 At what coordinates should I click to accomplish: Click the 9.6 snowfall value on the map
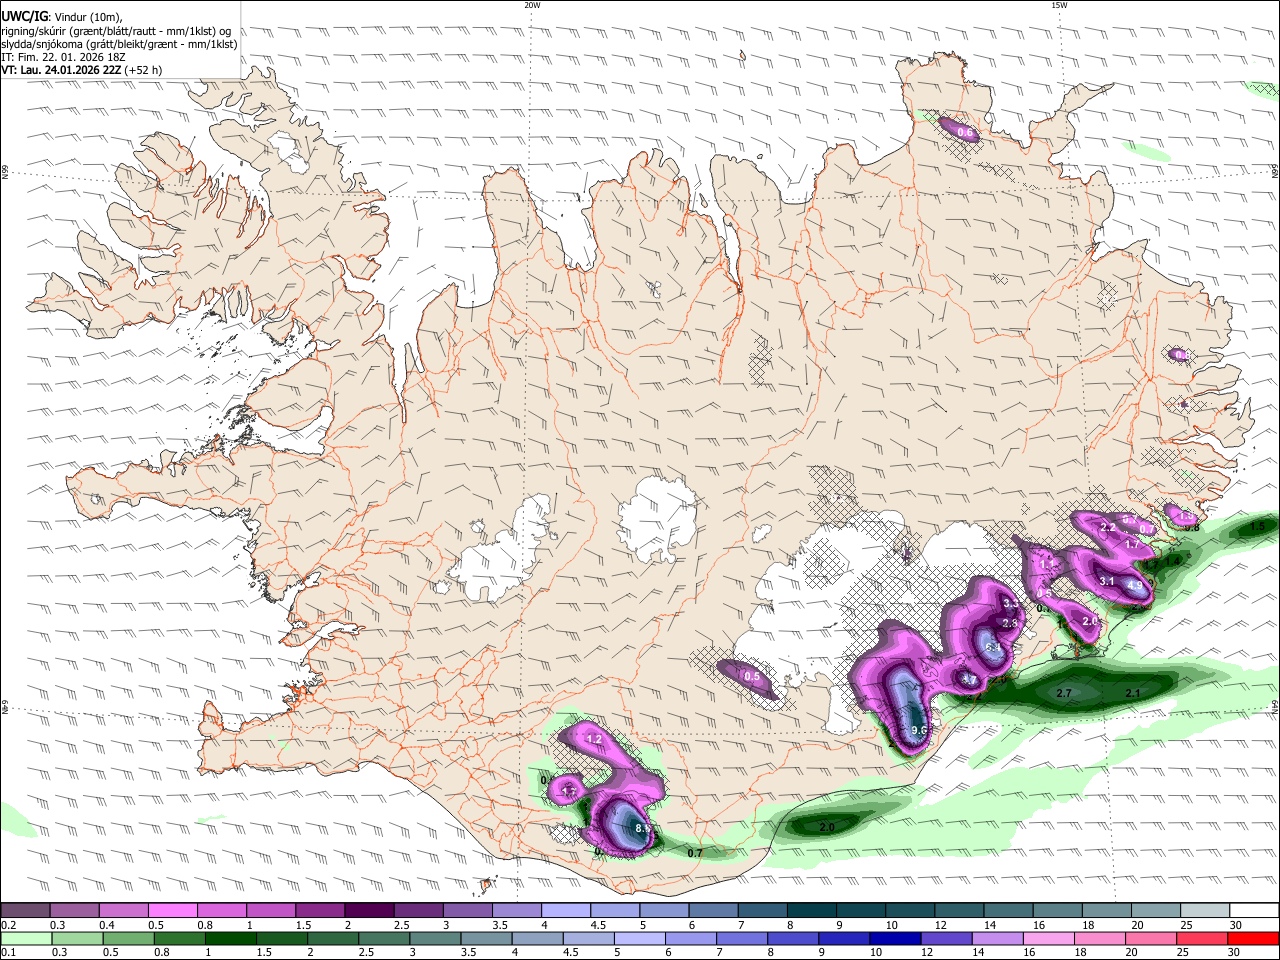pos(921,731)
